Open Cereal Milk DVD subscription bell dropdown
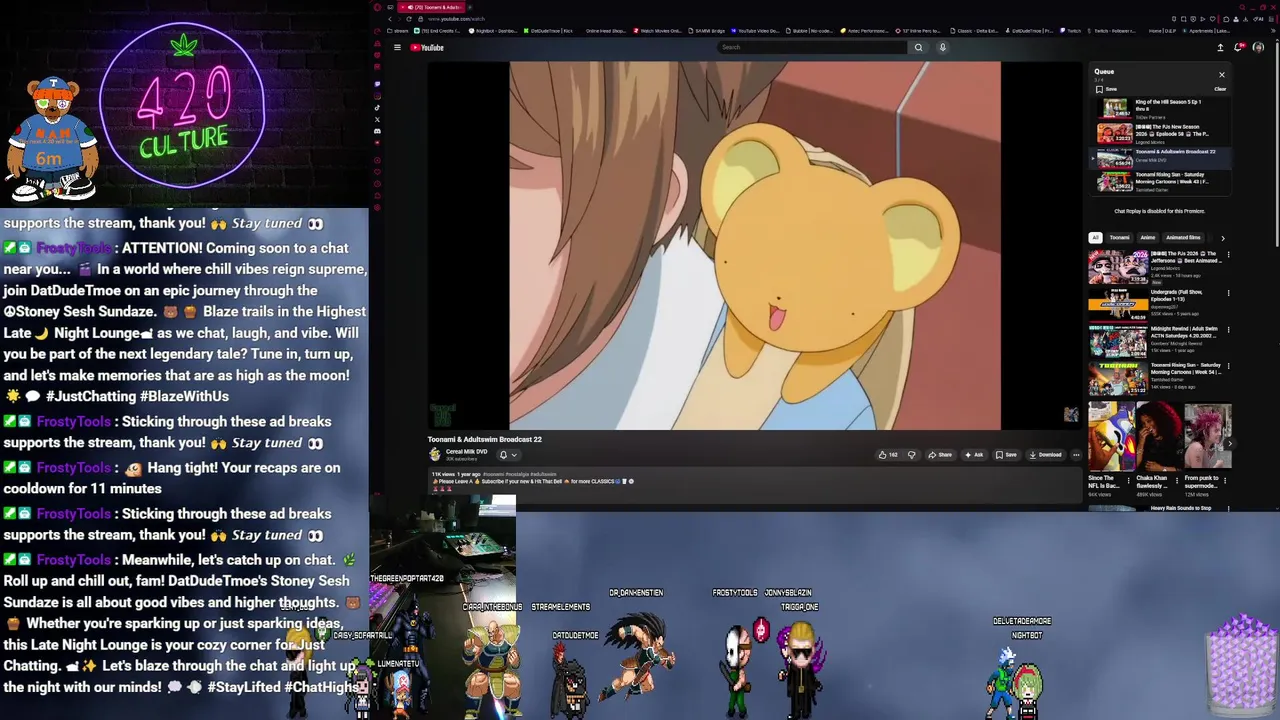Viewport: 1280px width, 720px height. pos(508,455)
